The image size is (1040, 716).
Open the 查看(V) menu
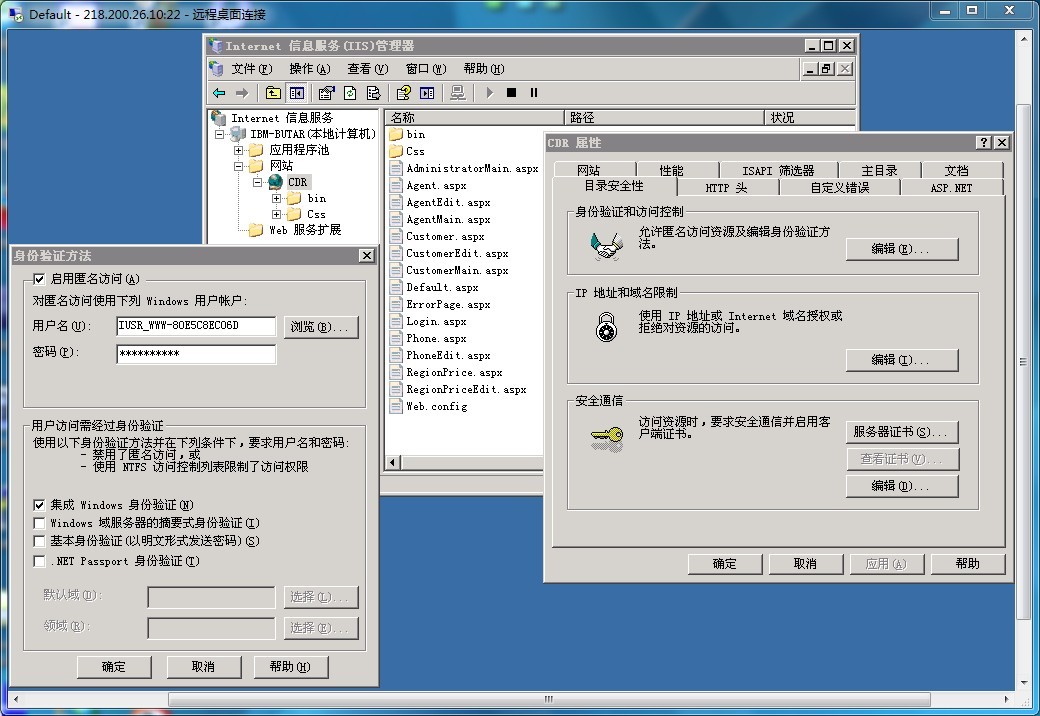(x=367, y=69)
